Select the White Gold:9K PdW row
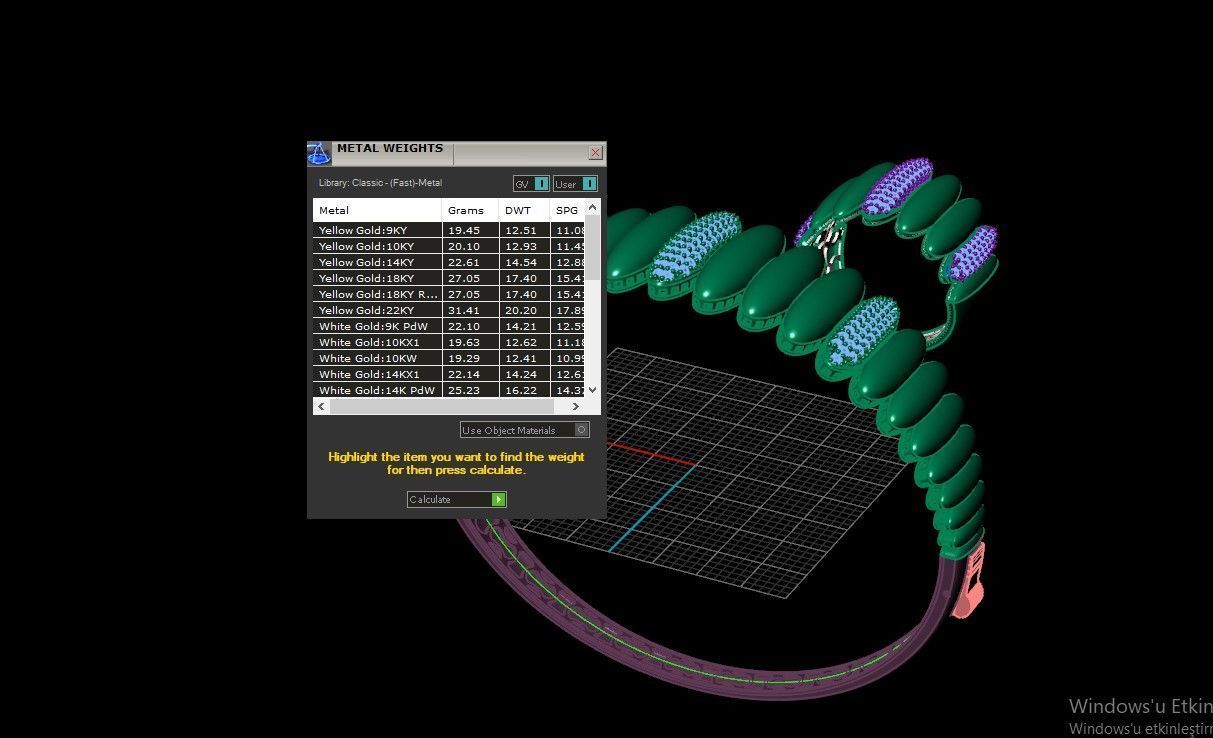The width and height of the screenshot is (1213, 738). pos(449,326)
